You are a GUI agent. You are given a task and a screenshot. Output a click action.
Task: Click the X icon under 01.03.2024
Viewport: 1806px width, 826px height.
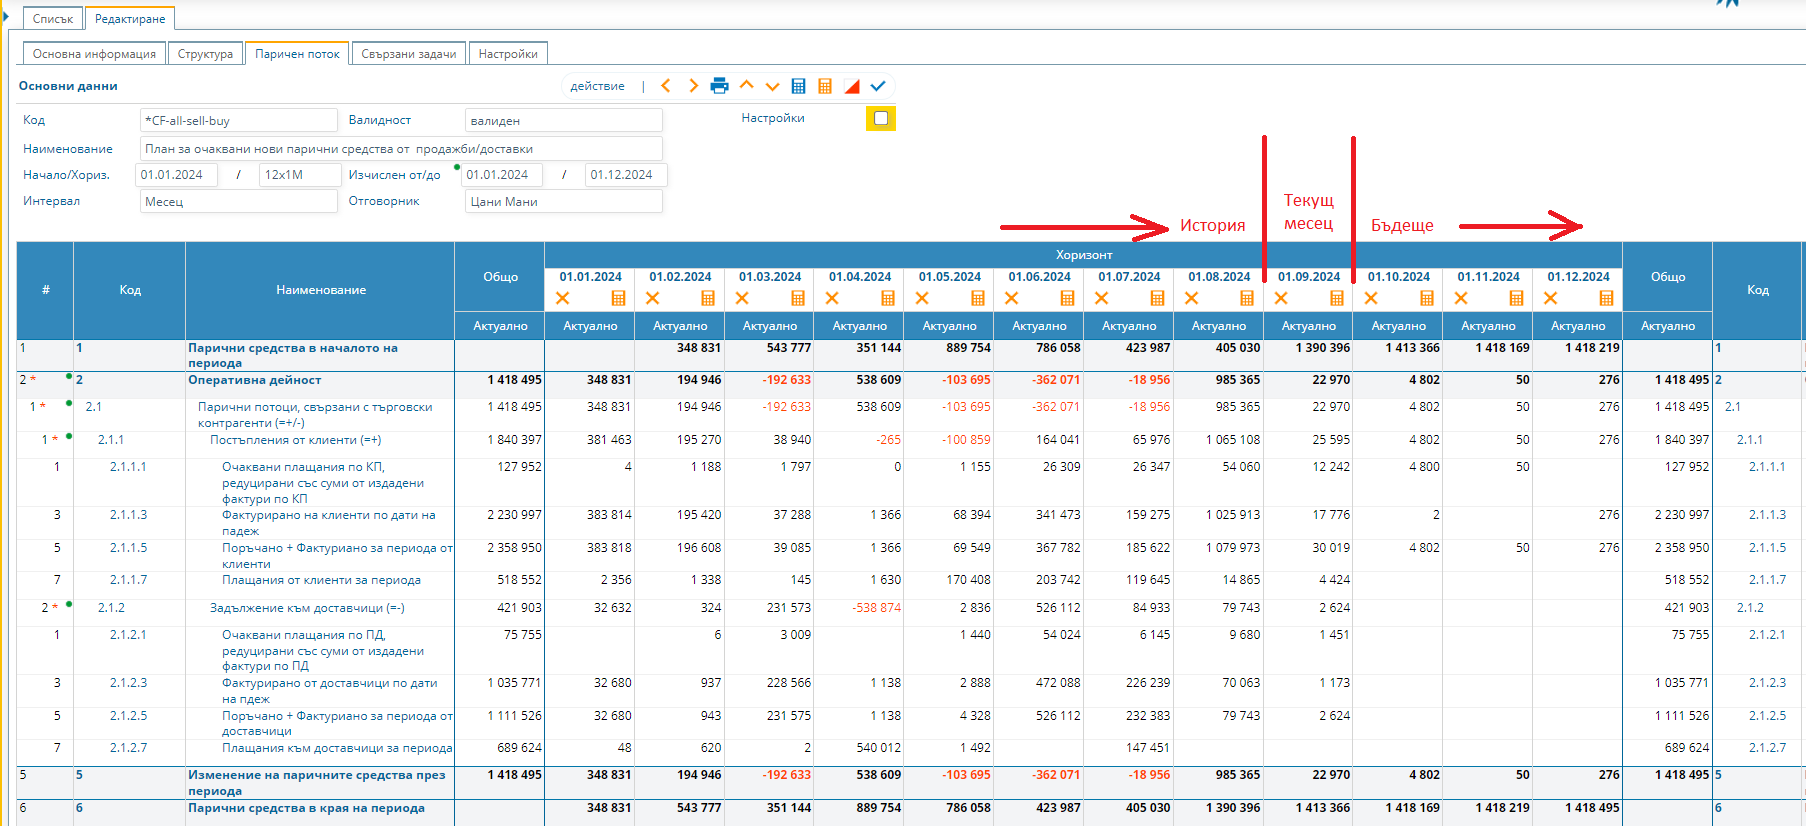pyautogui.click(x=742, y=298)
